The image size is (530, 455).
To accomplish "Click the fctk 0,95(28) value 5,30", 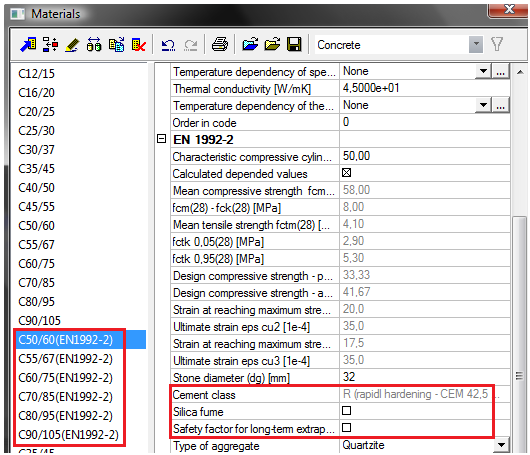I will coord(425,258).
